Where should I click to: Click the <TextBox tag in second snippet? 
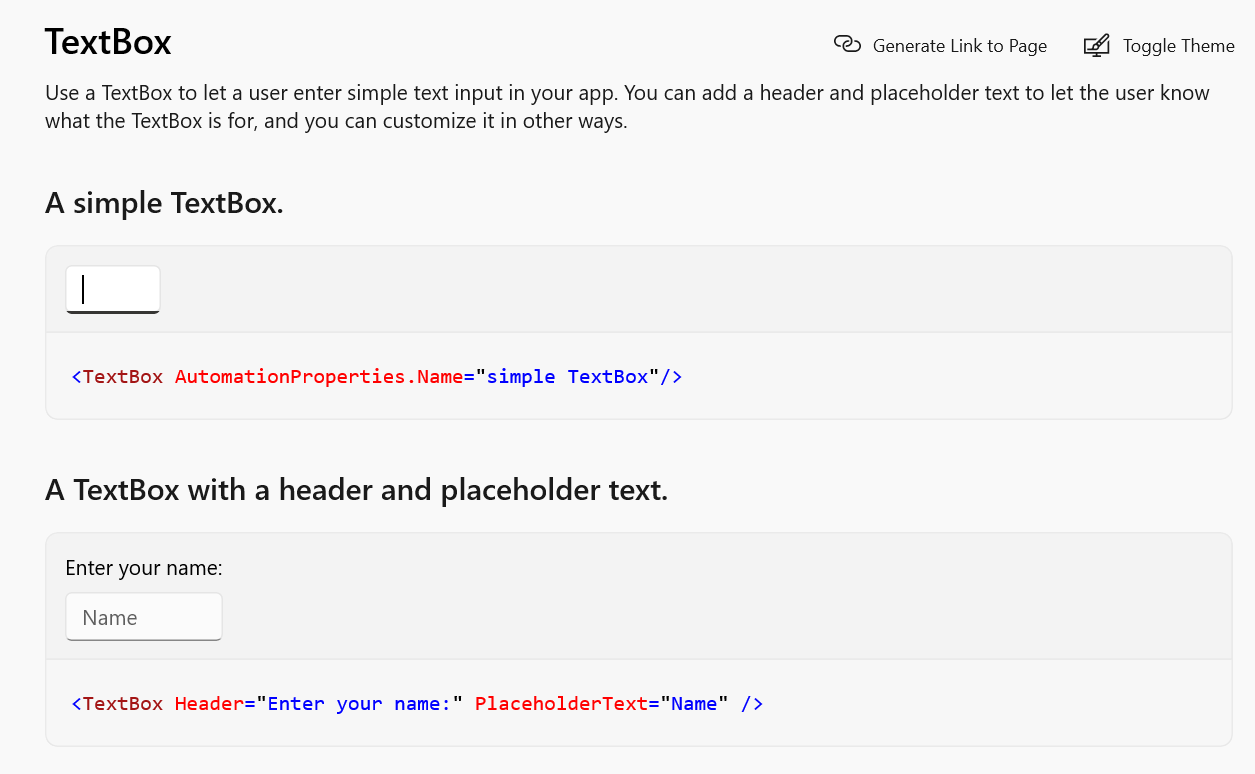tap(117, 704)
